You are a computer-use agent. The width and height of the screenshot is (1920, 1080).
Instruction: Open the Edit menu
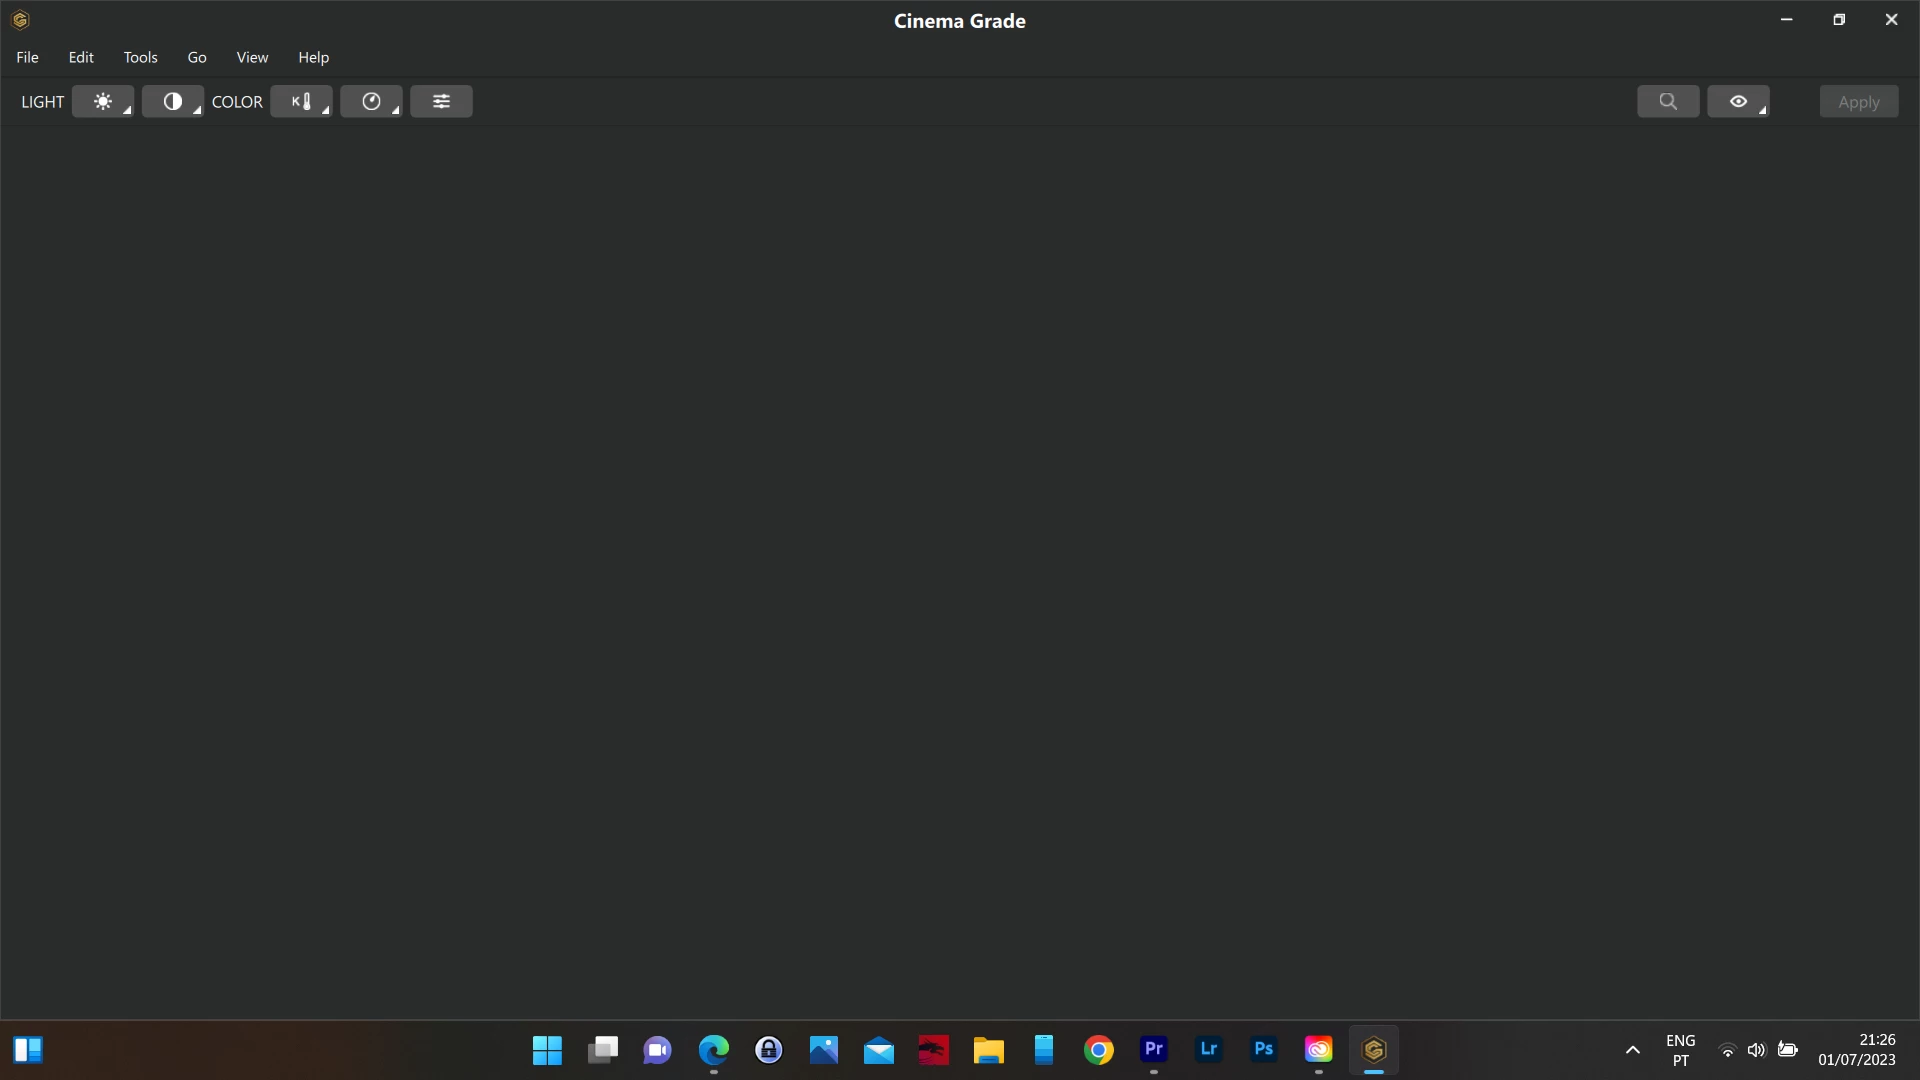click(x=81, y=57)
